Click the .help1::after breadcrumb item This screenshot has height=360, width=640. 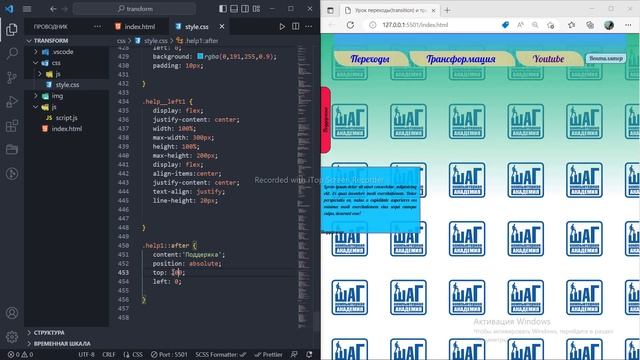(x=198, y=41)
